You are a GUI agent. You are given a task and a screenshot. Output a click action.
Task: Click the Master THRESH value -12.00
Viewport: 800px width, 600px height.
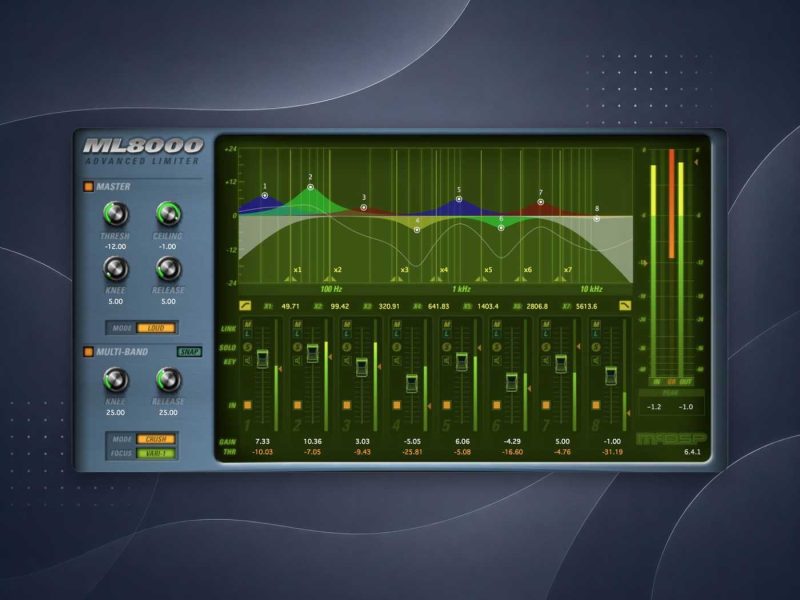115,246
